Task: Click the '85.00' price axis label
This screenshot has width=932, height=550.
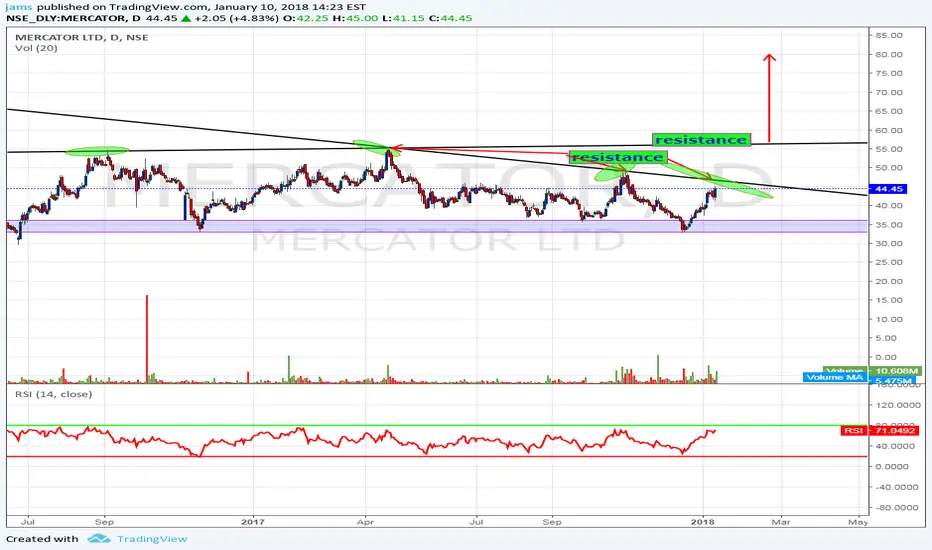Action: 889,36
